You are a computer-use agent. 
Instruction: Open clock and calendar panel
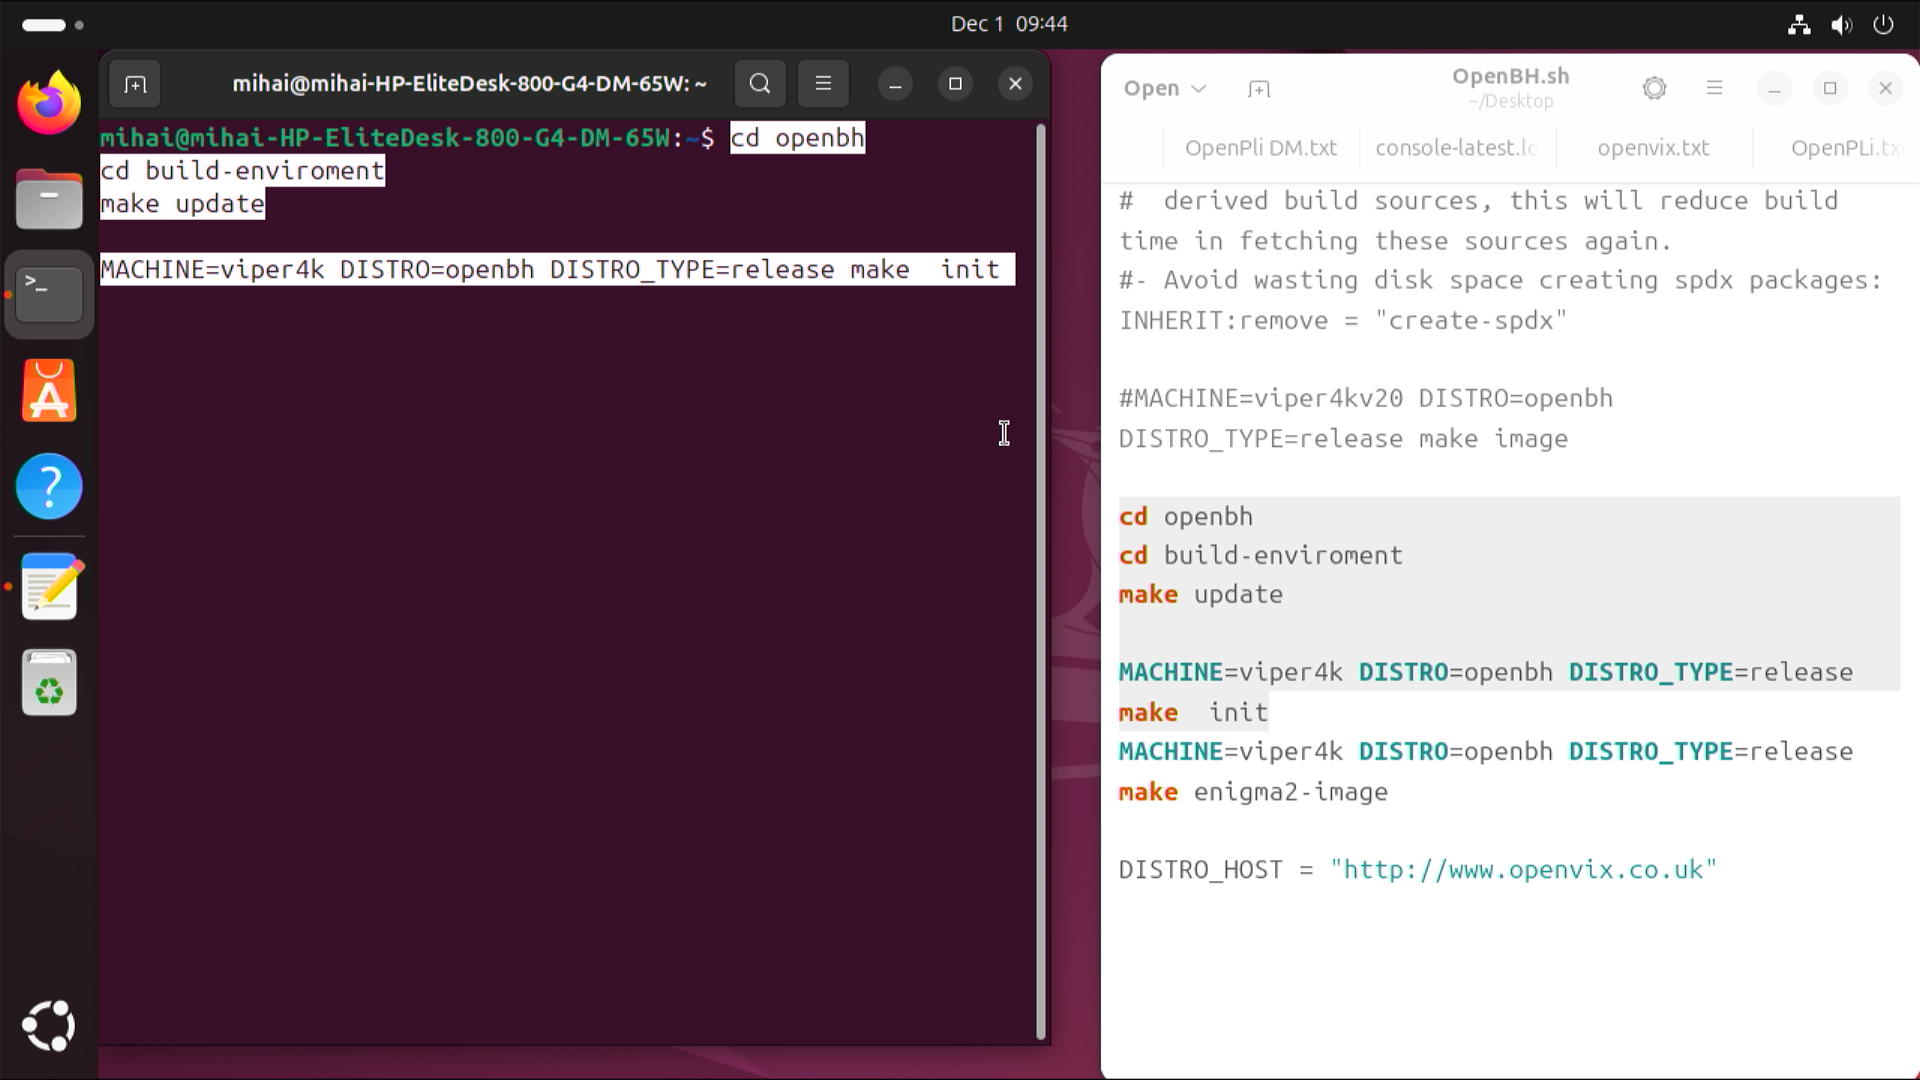click(1008, 24)
